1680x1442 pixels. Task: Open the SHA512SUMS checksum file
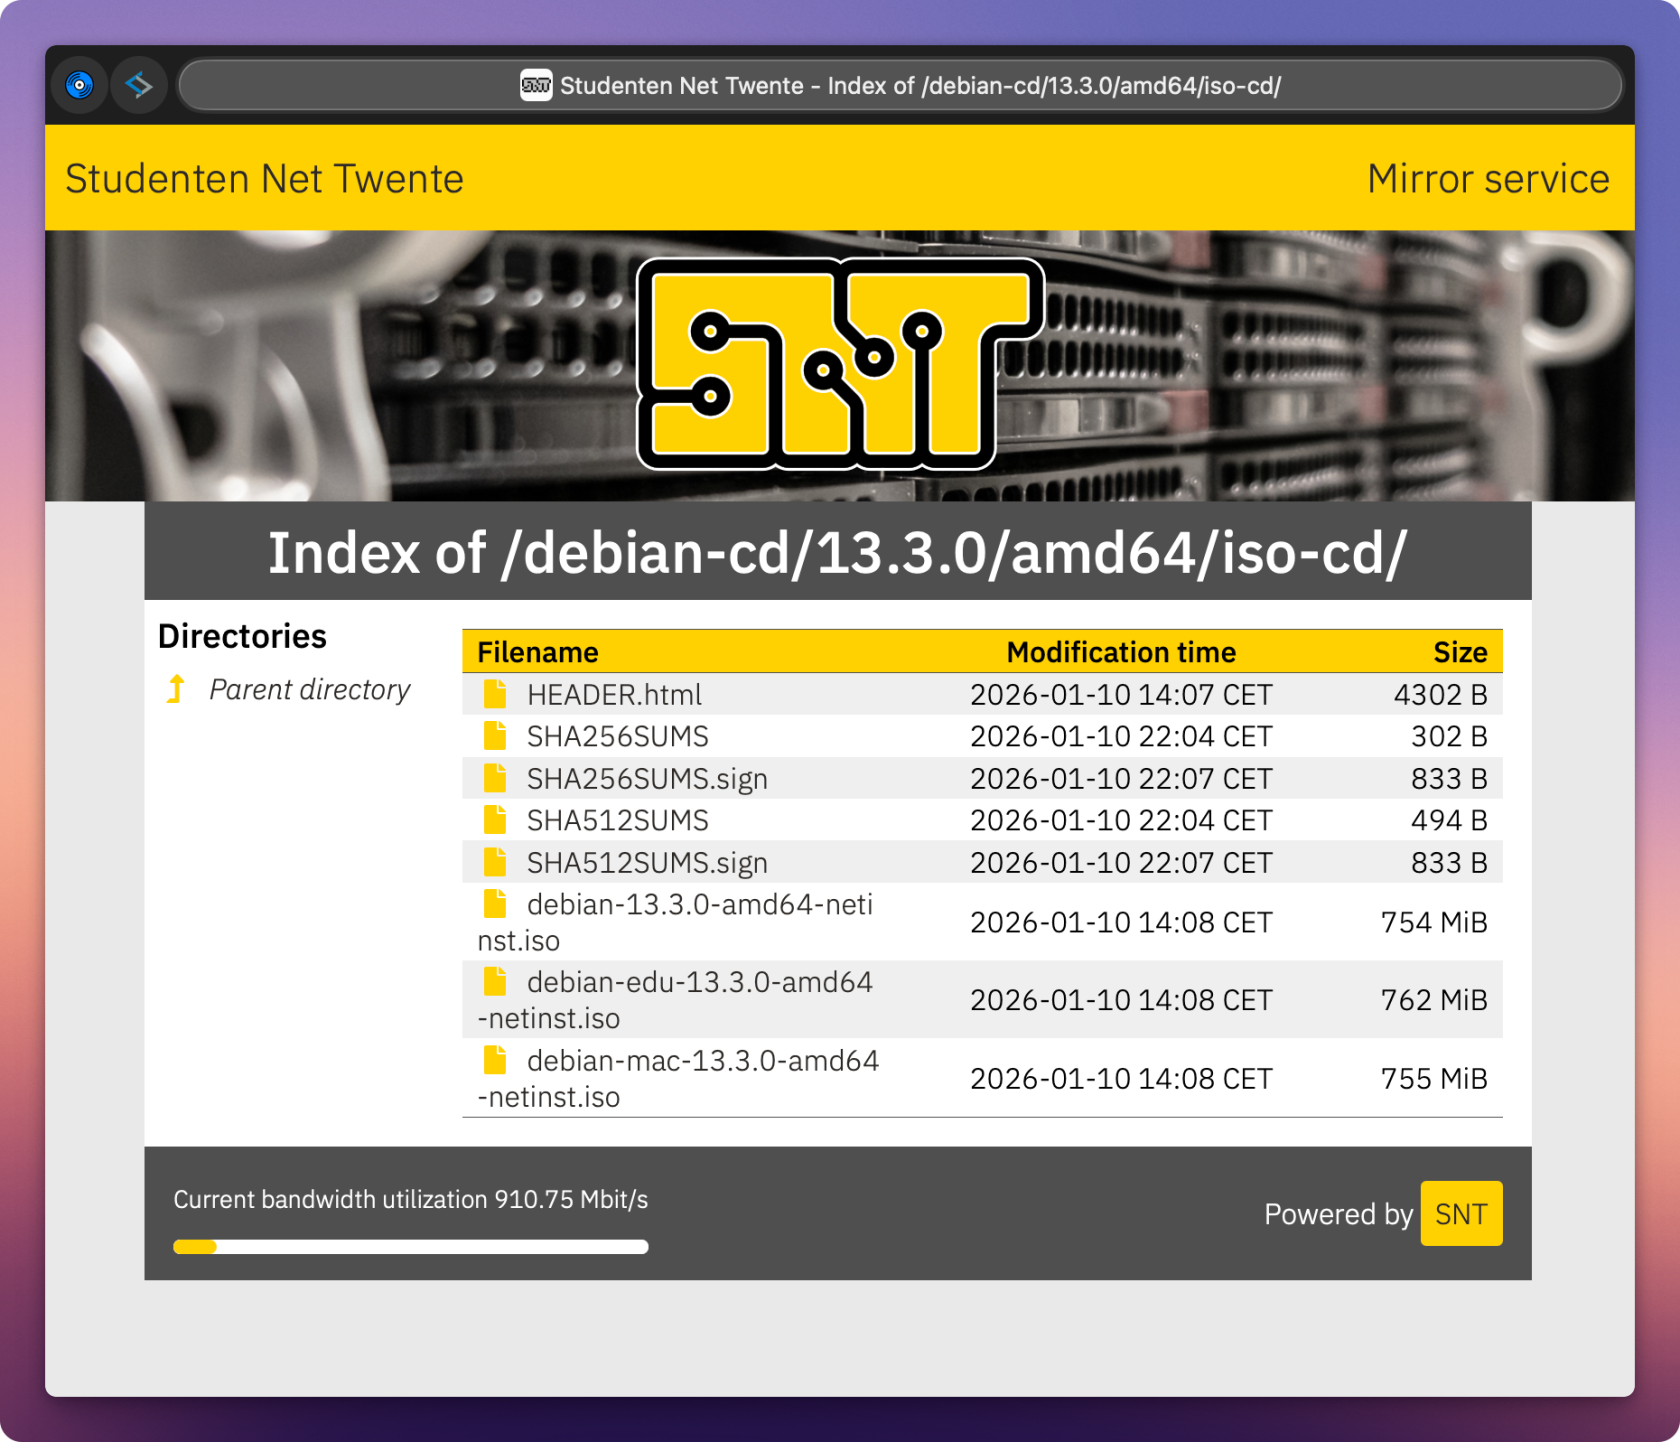pyautogui.click(x=617, y=821)
